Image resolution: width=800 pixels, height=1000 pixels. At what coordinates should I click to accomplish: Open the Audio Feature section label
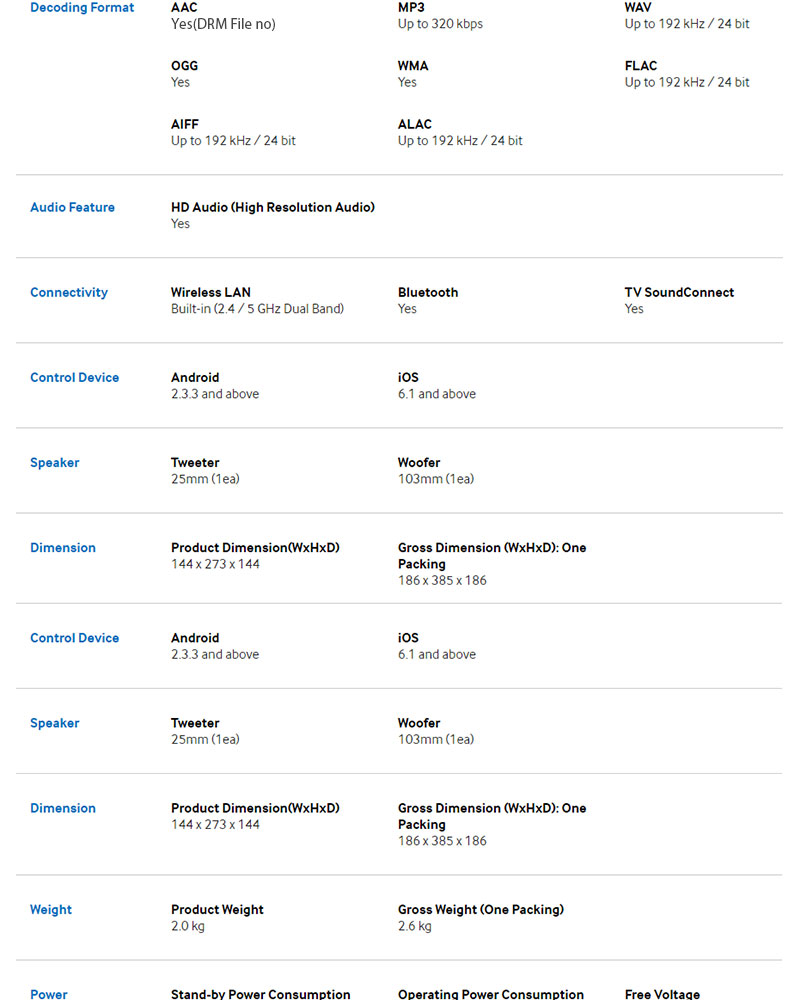click(72, 208)
